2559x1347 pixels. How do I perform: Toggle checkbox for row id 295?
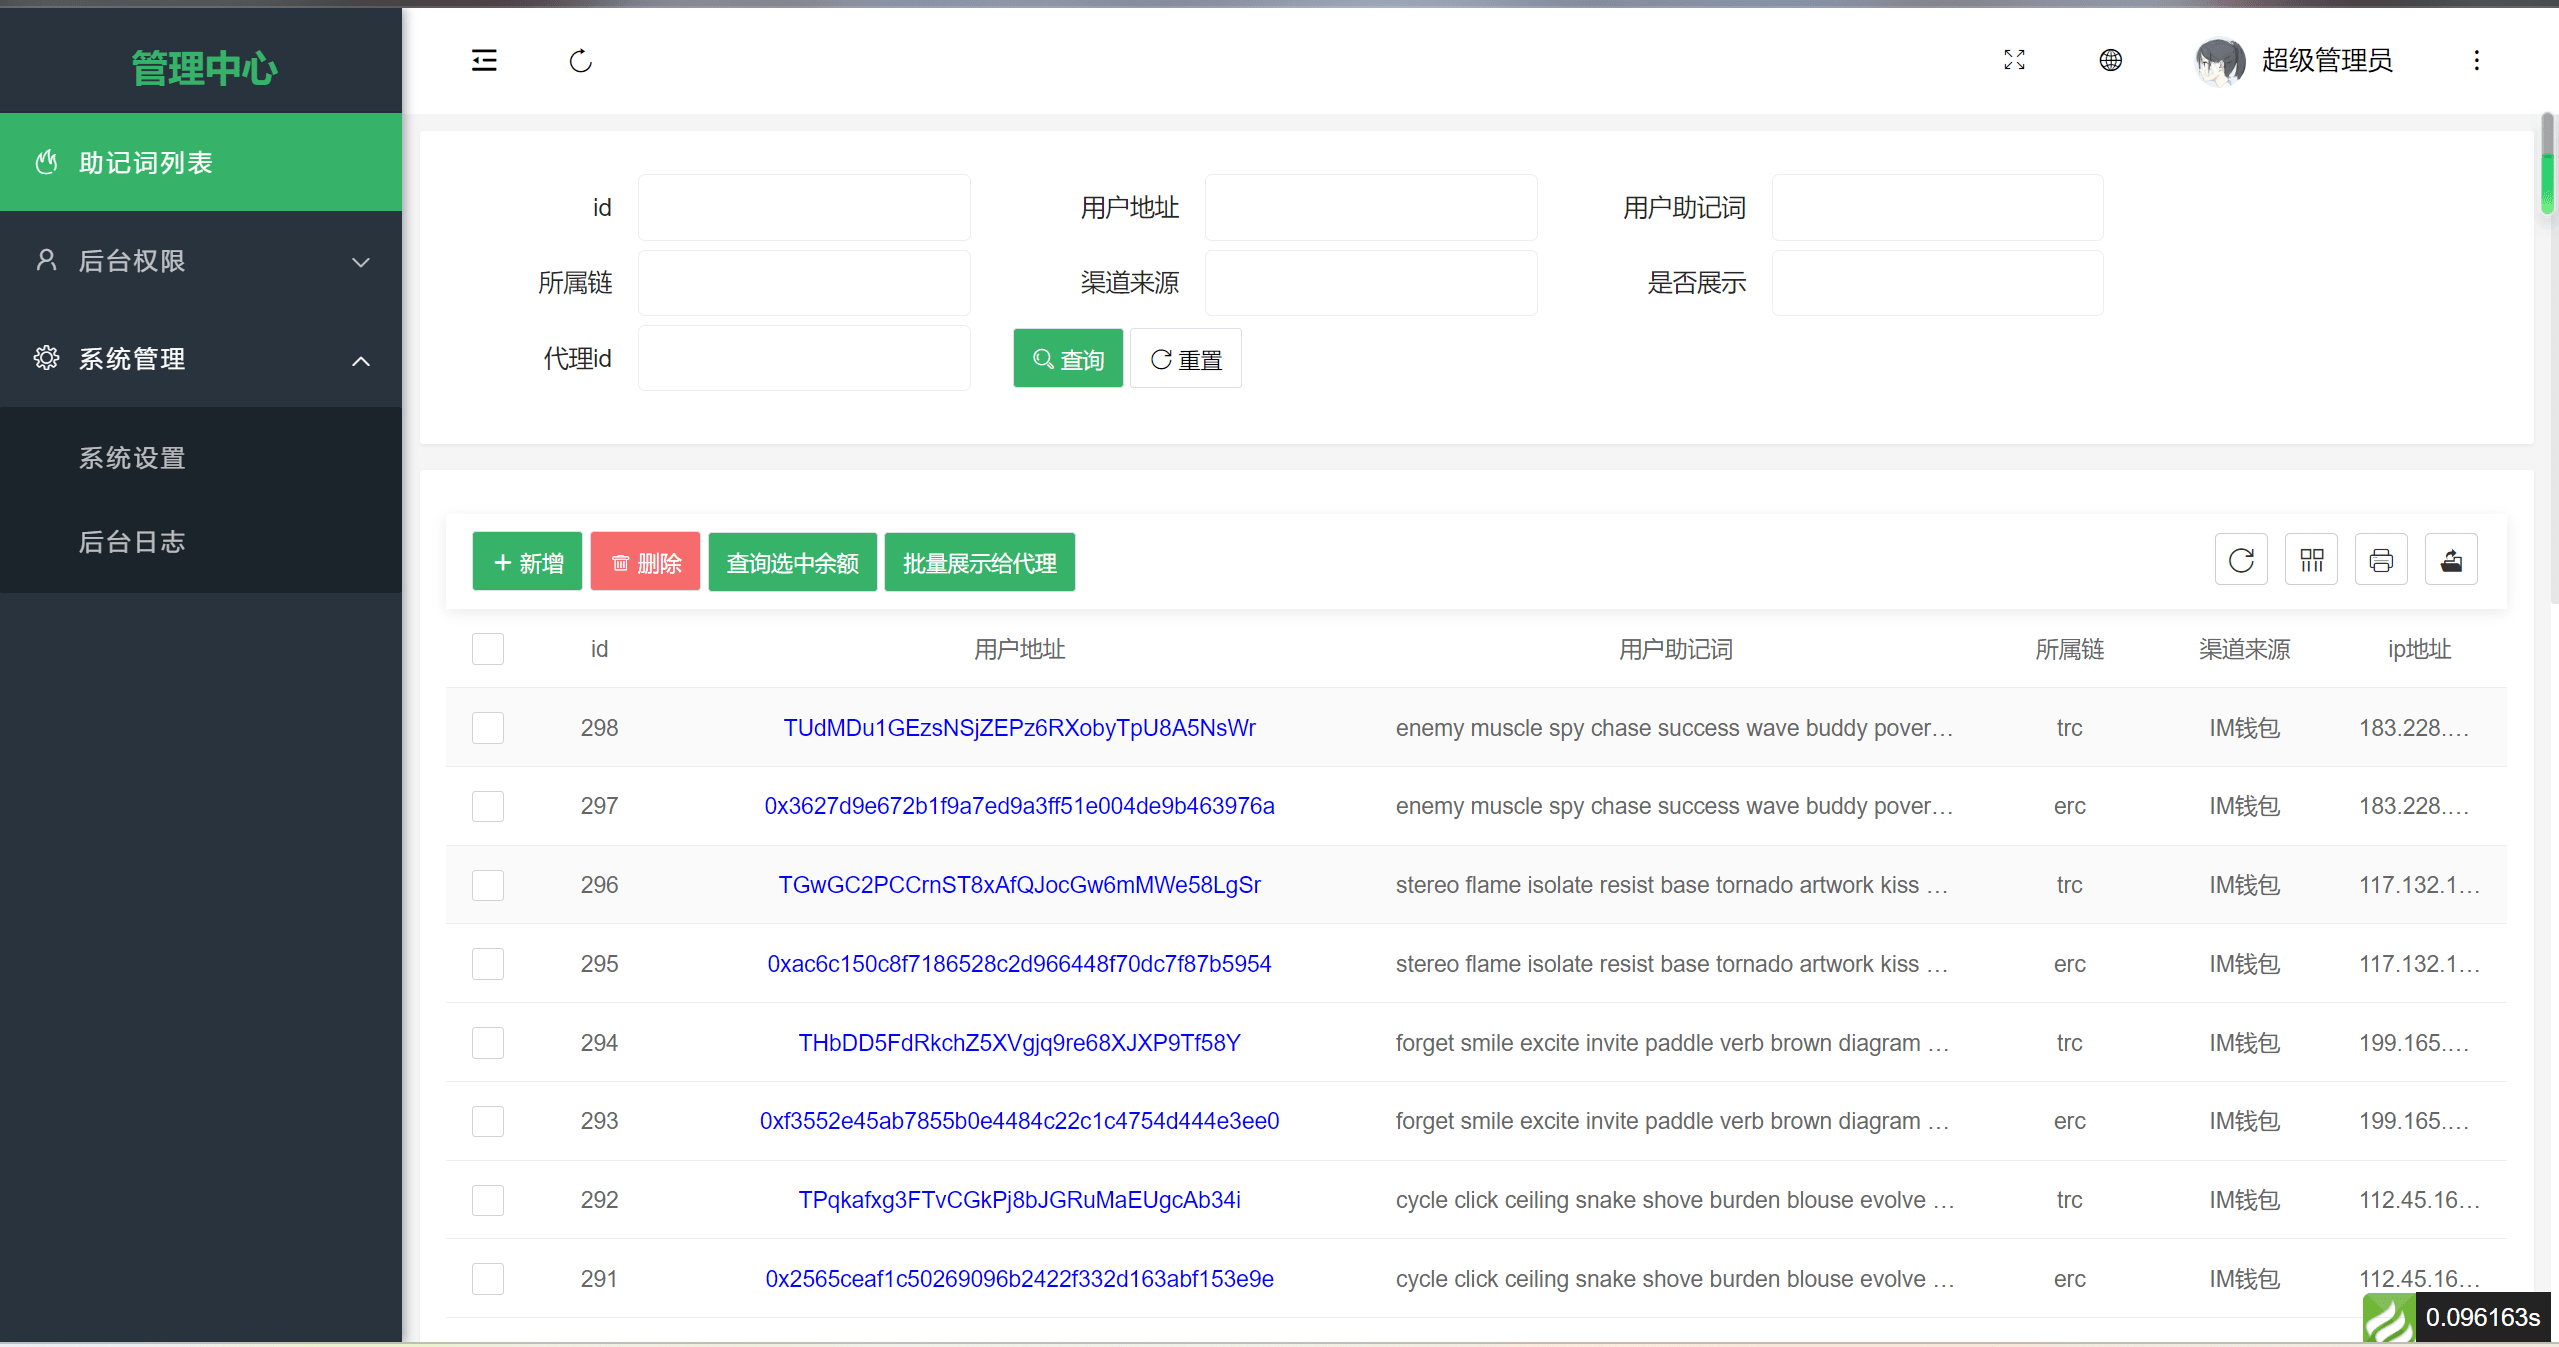click(487, 963)
